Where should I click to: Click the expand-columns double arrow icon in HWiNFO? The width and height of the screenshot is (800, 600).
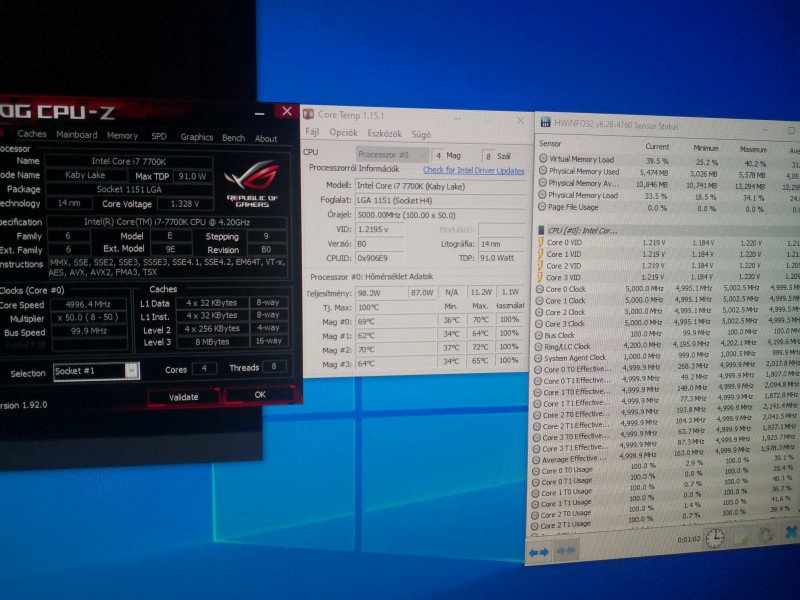[x=539, y=553]
